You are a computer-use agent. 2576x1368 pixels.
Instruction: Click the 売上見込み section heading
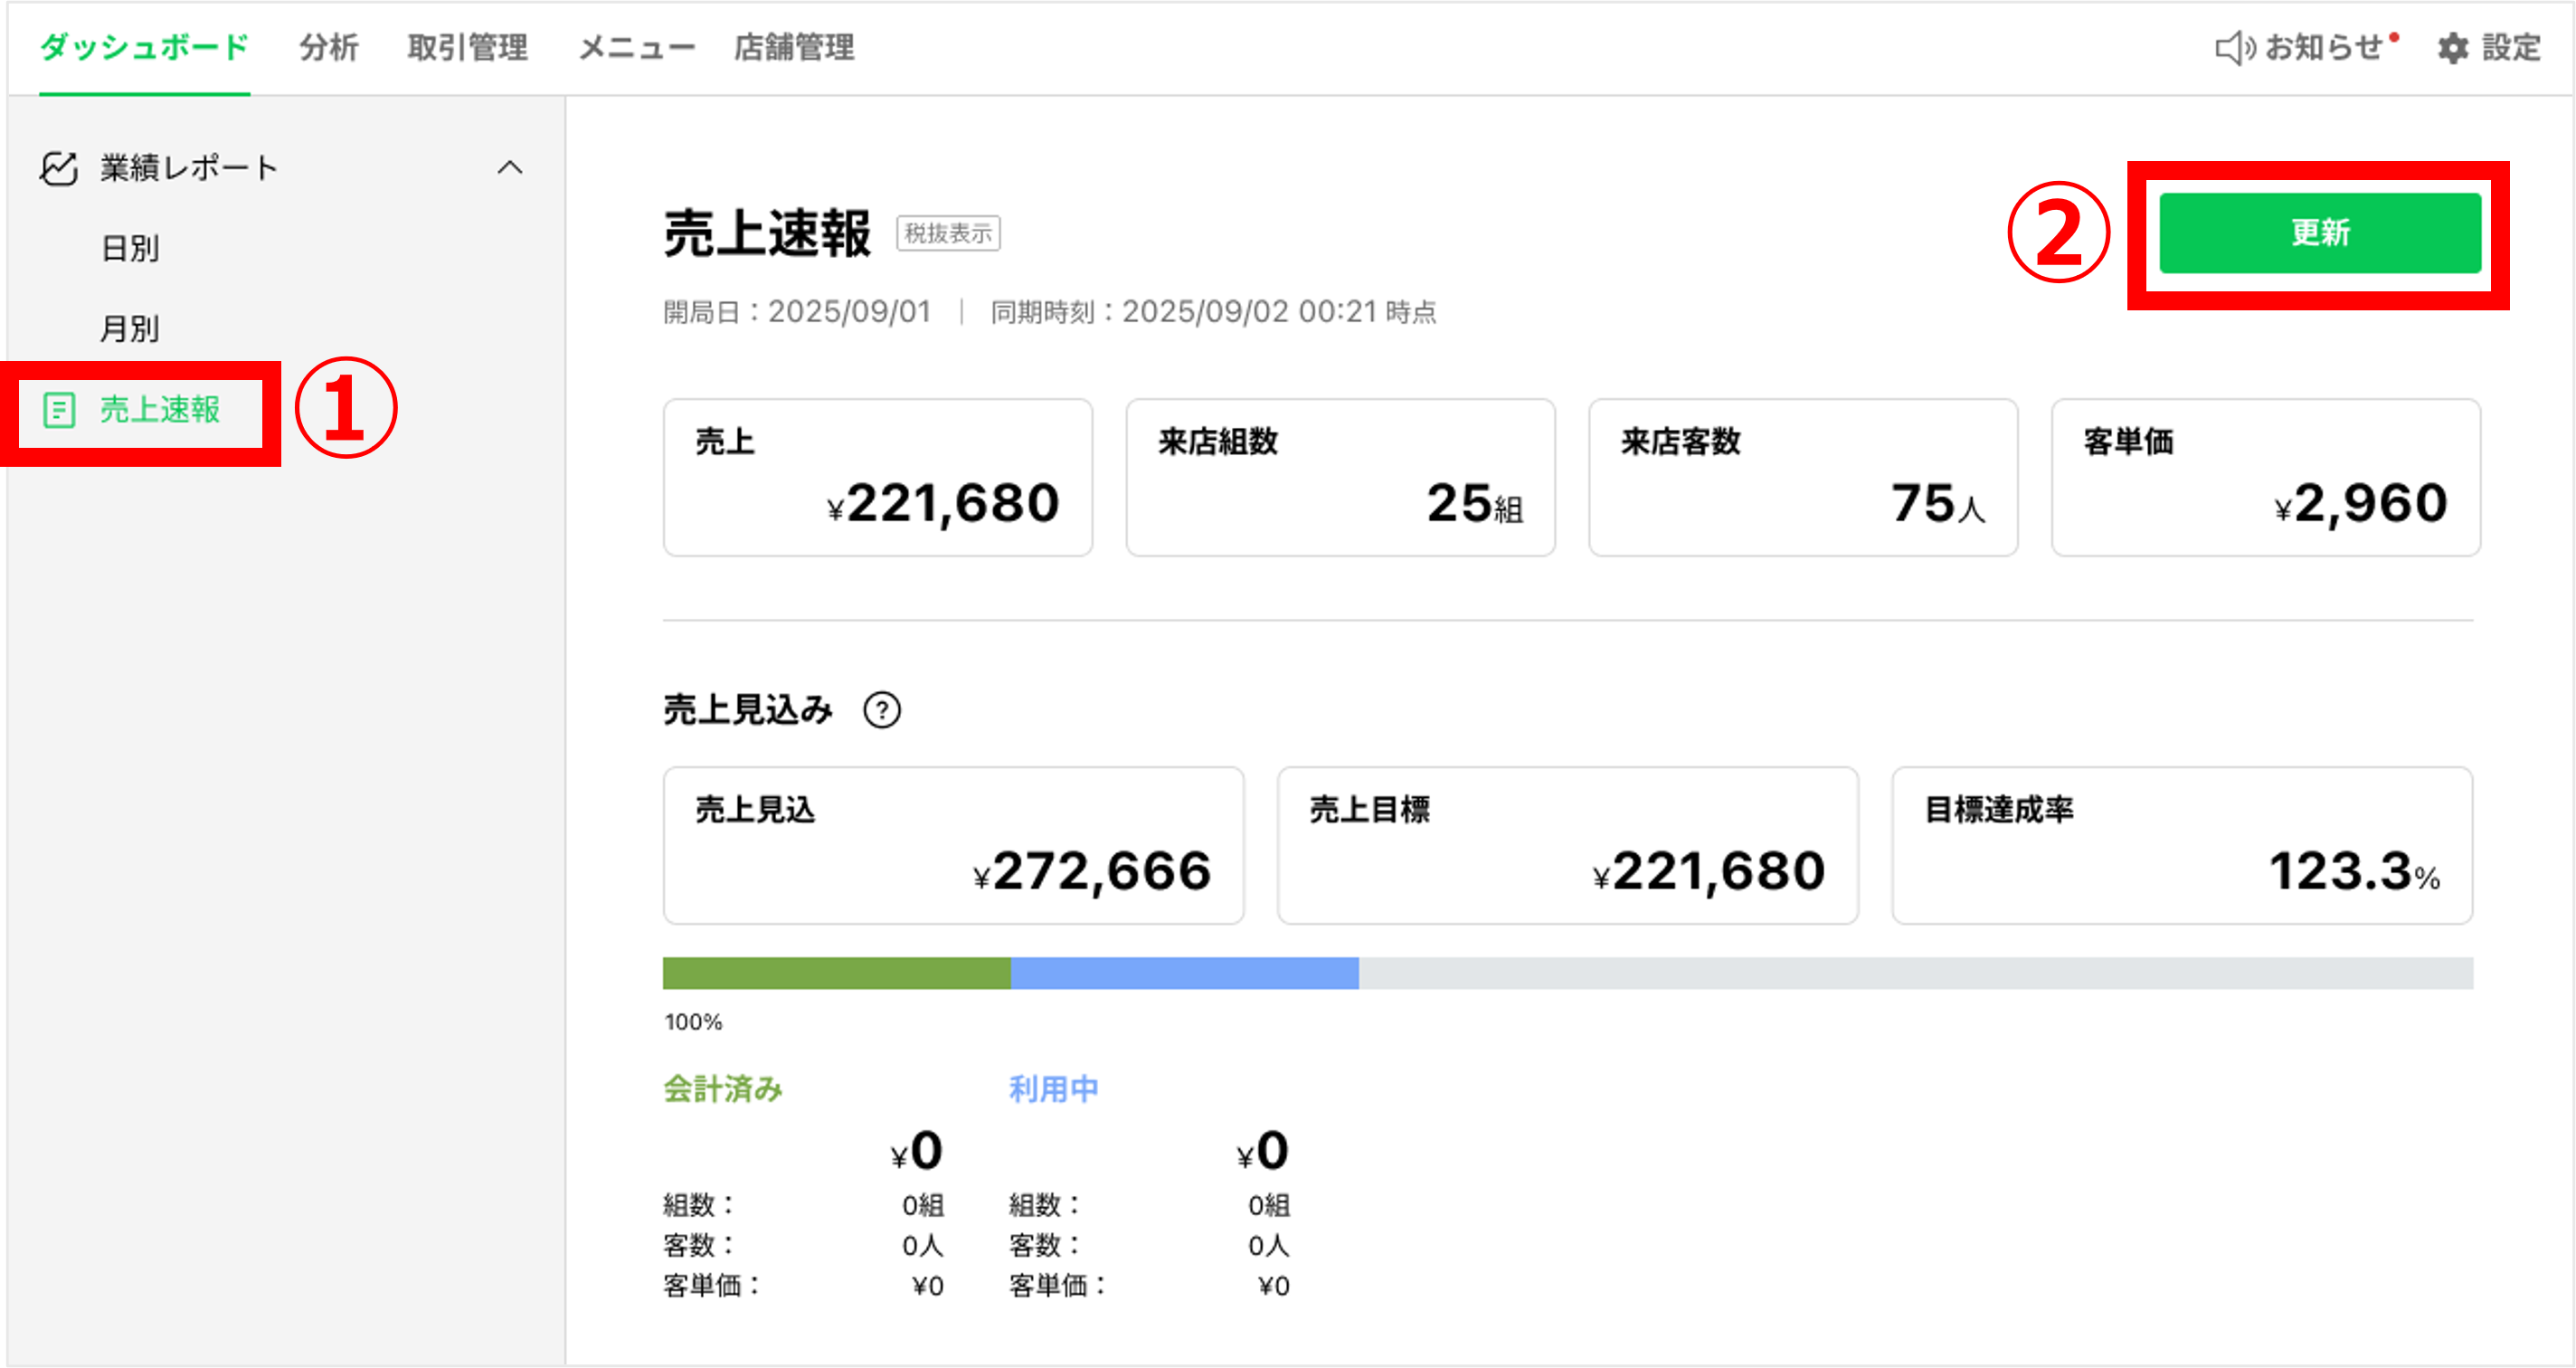pyautogui.click(x=747, y=710)
